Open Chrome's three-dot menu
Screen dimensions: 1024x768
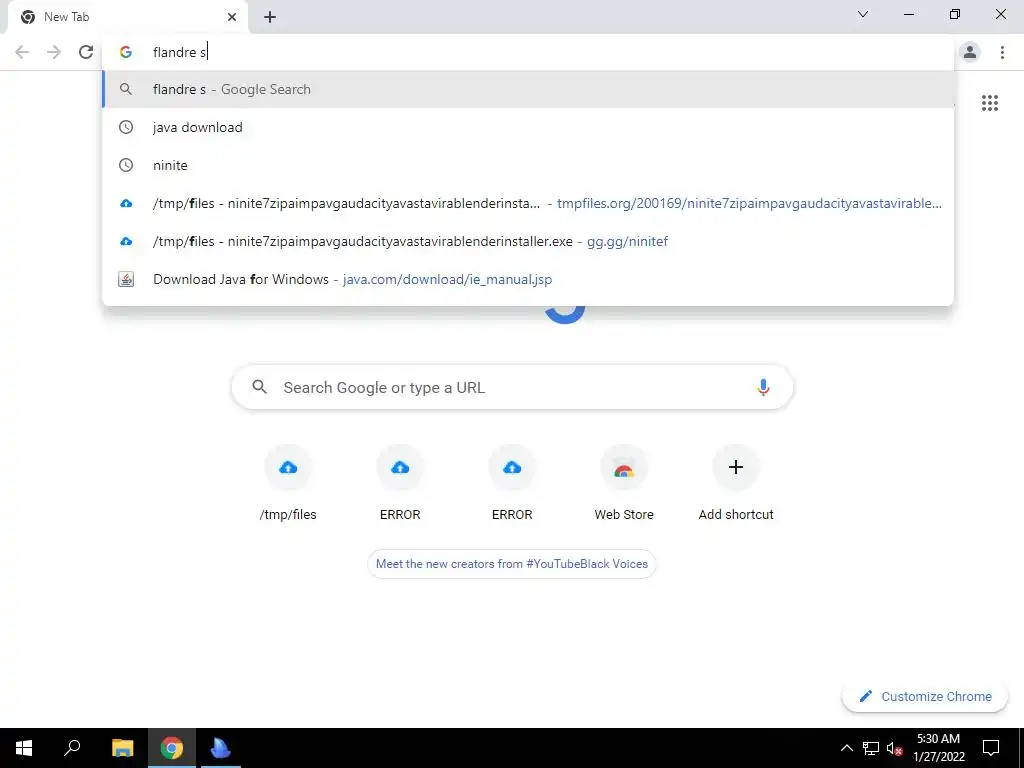pos(1002,52)
